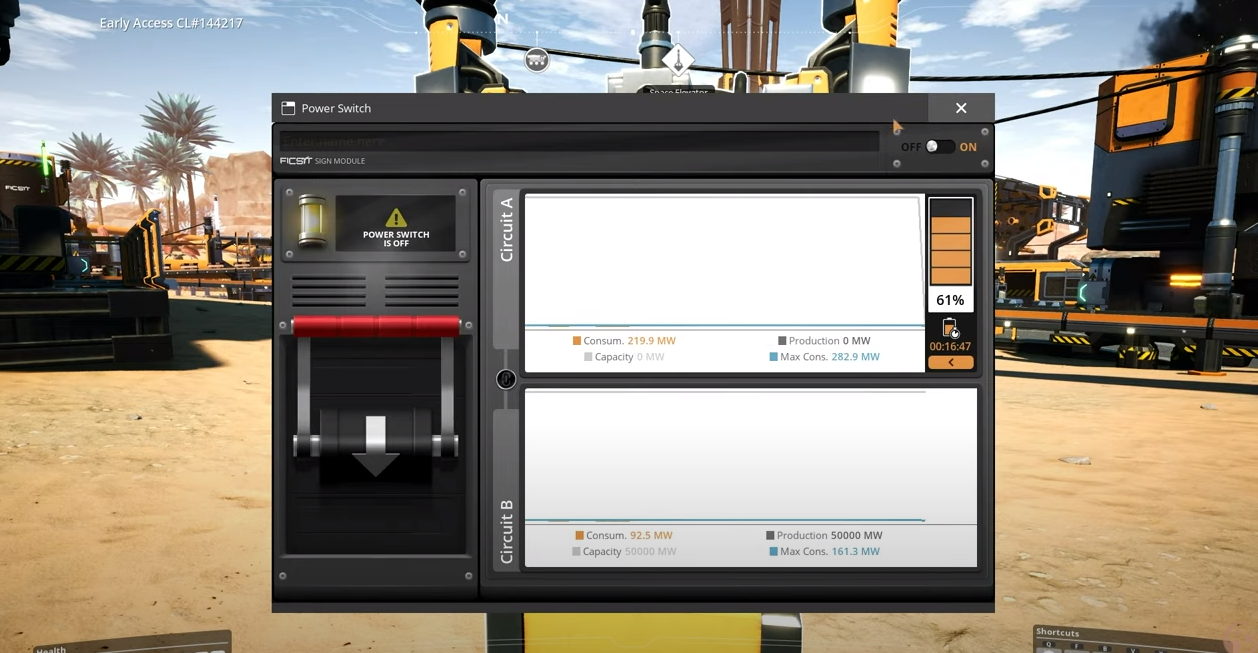Click the Early Access CL#144217 text
Image resolution: width=1258 pixels, height=653 pixels.
[171, 23]
